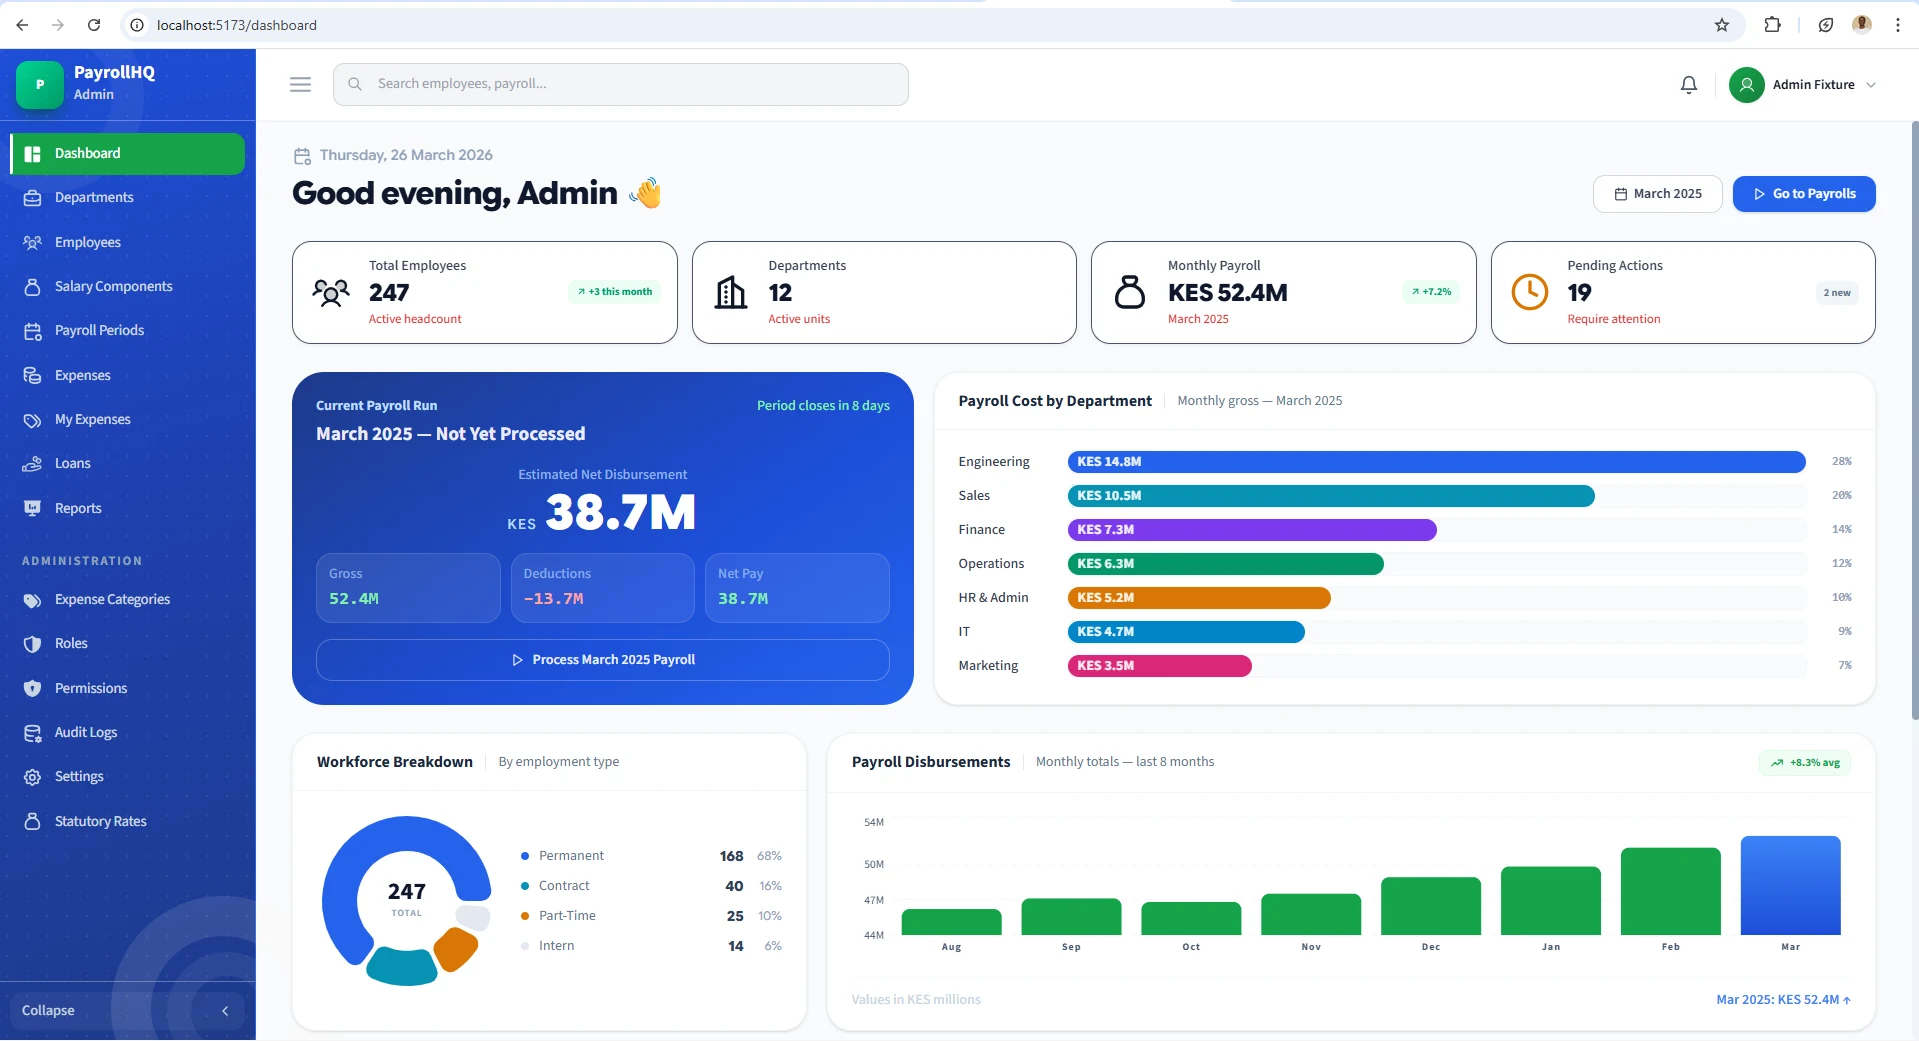1919x1041 pixels.
Task: Click the search employees input field
Action: (620, 84)
